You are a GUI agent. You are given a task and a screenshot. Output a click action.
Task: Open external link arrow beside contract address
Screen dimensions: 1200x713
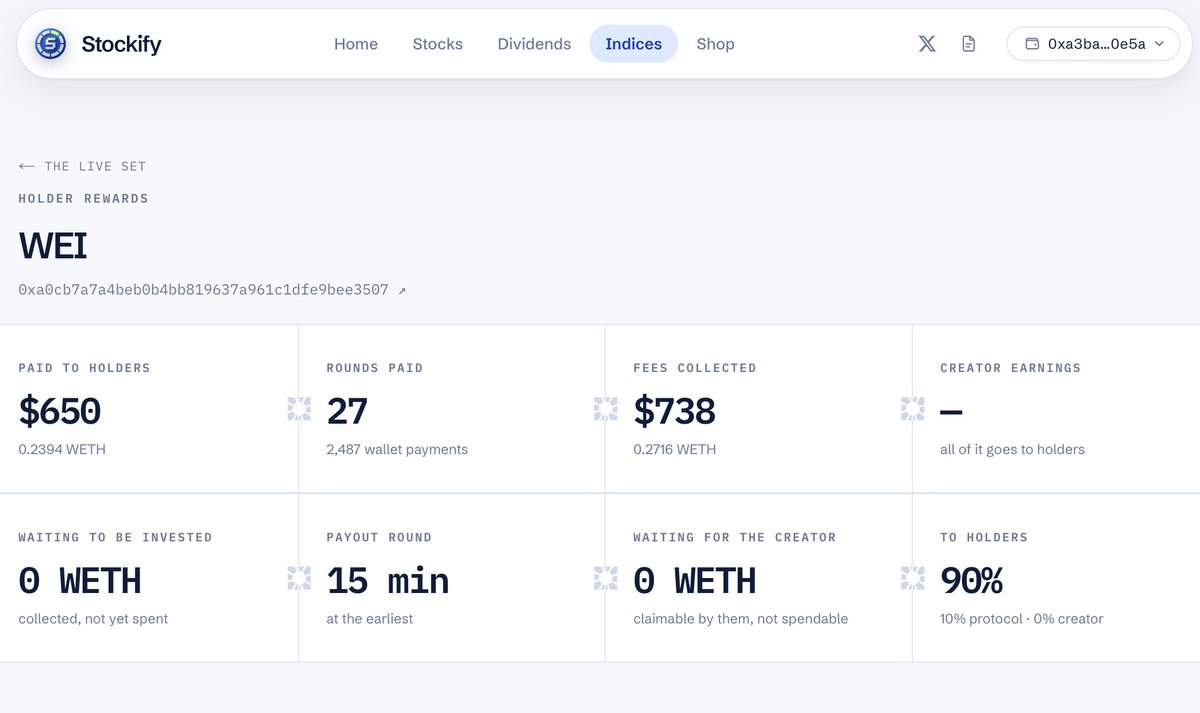(402, 290)
